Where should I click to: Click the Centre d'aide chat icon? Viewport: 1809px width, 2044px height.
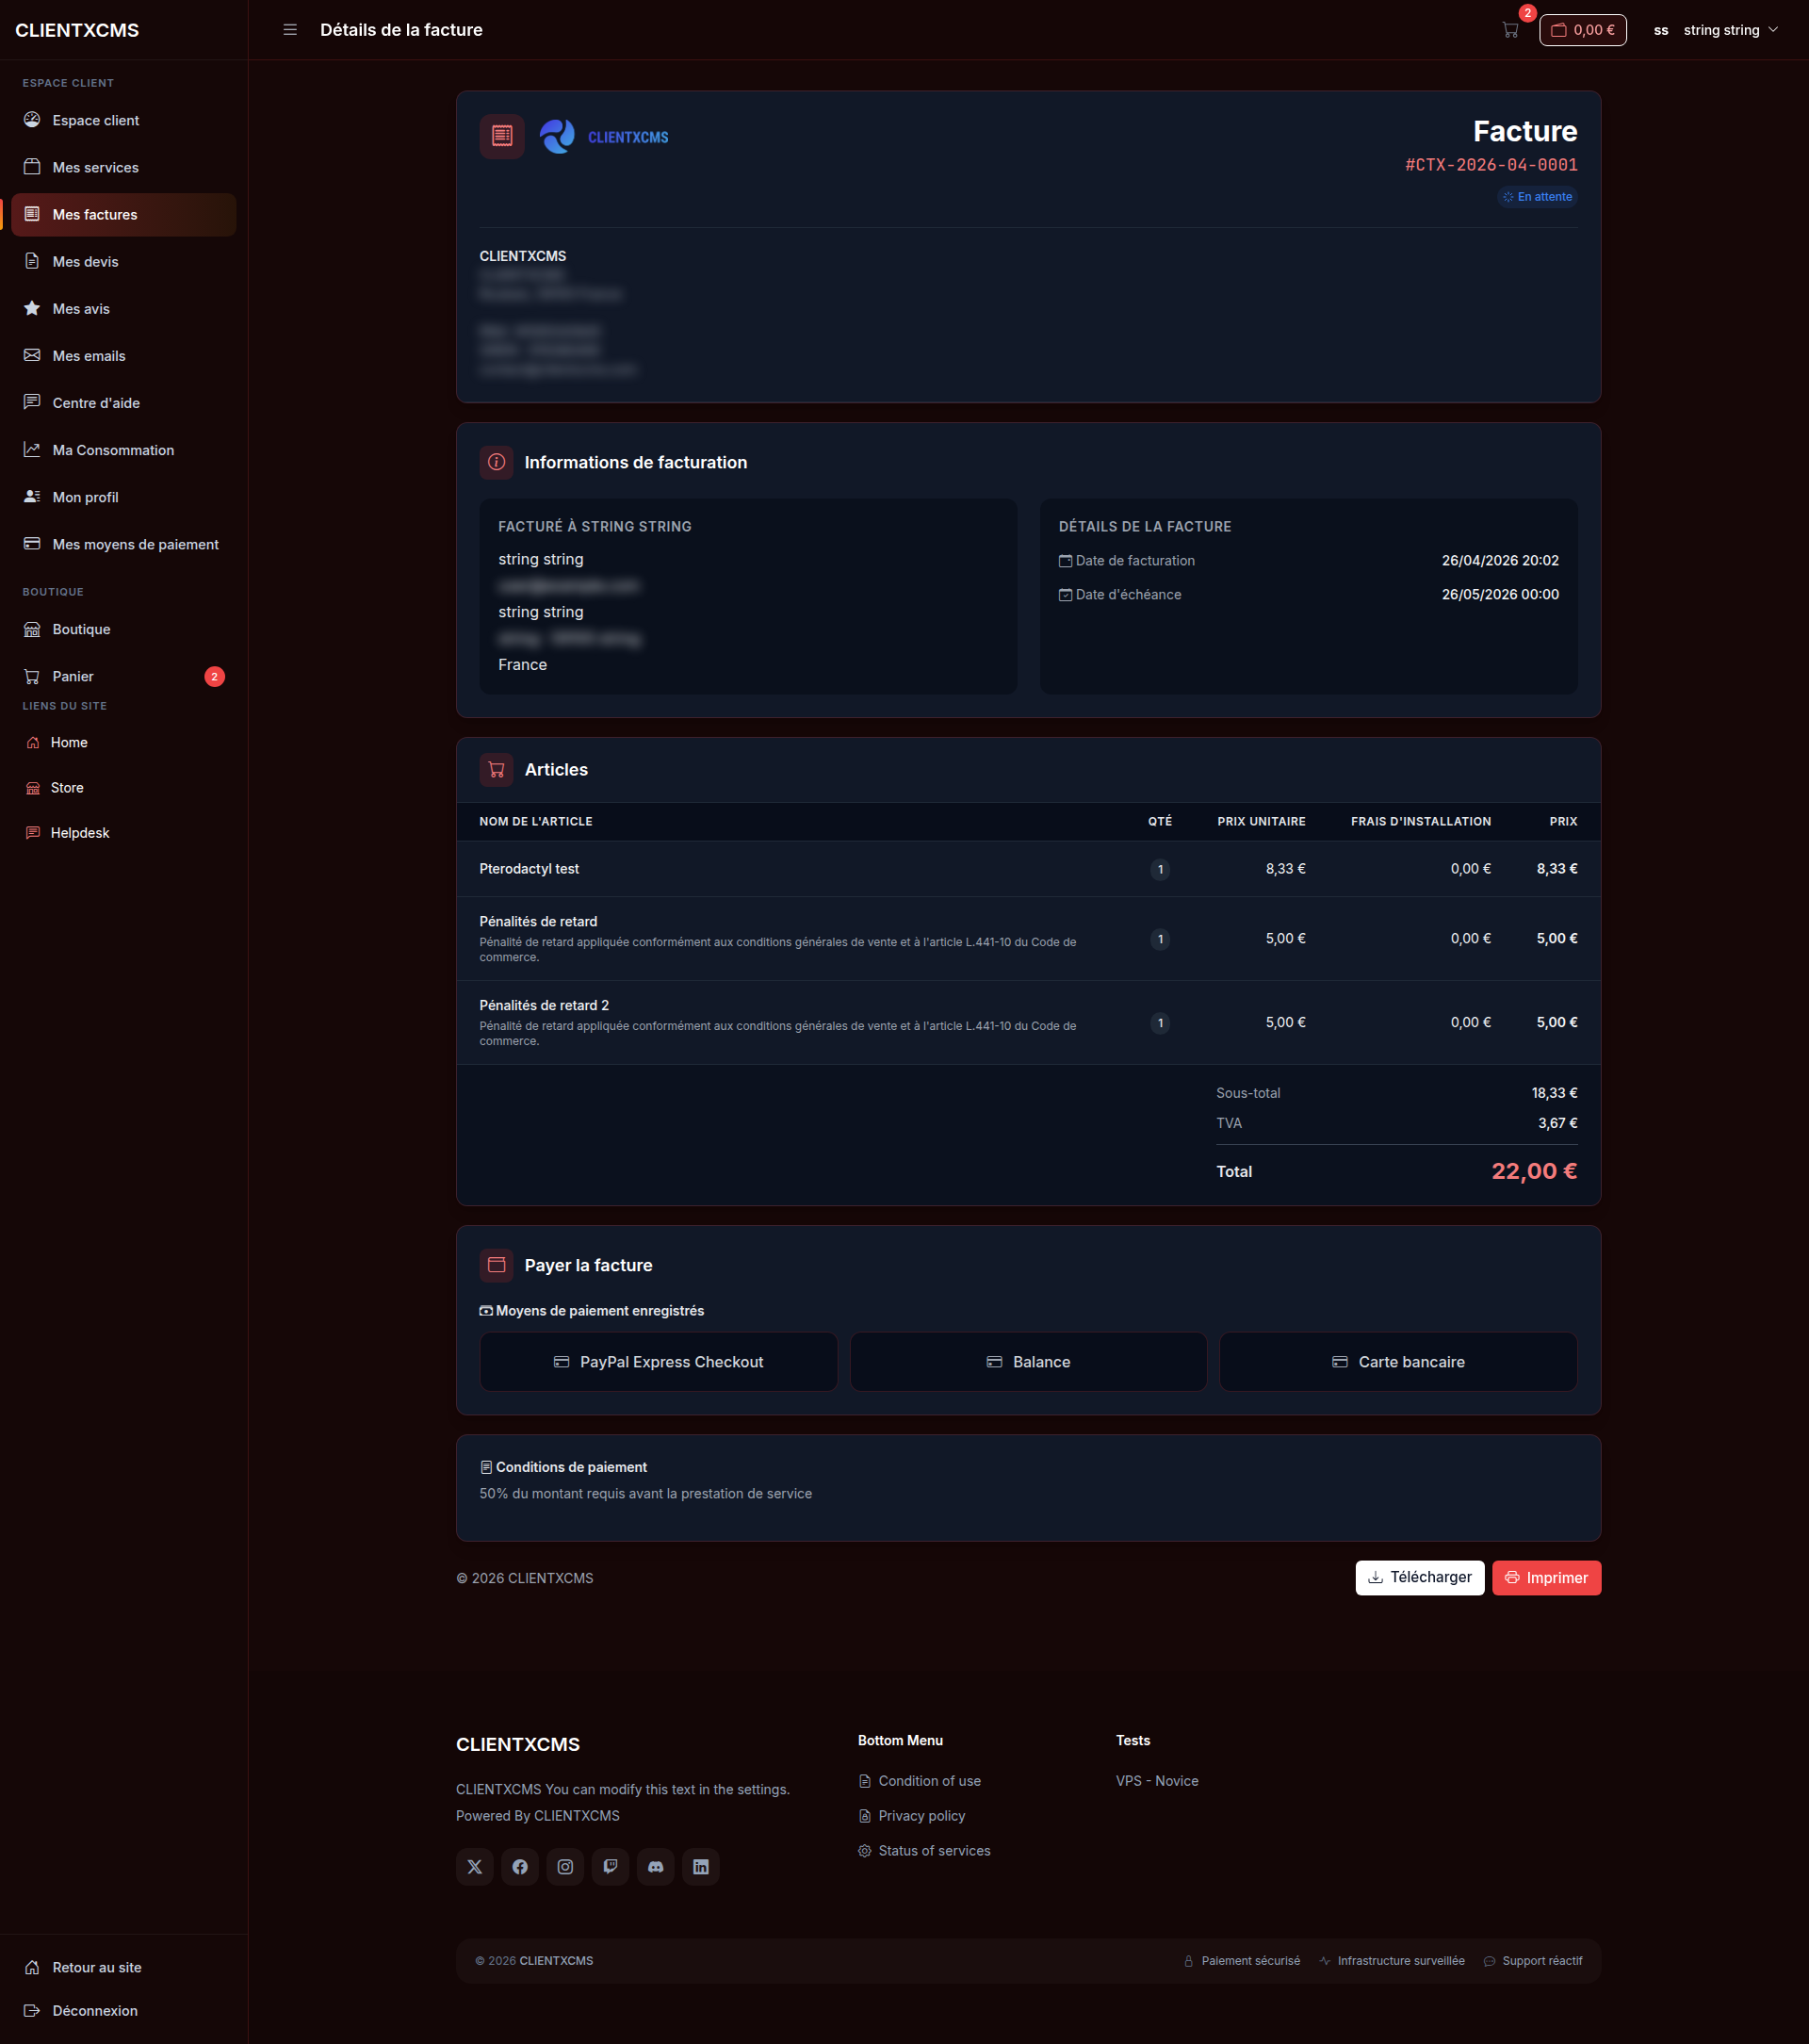click(32, 402)
